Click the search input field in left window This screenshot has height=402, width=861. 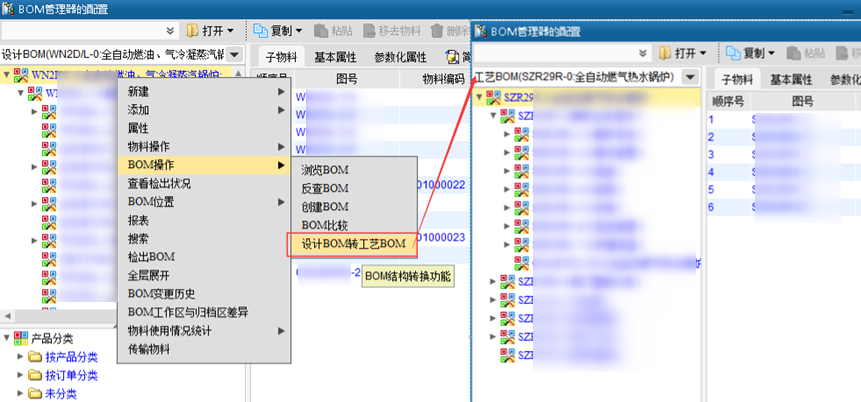[81, 31]
